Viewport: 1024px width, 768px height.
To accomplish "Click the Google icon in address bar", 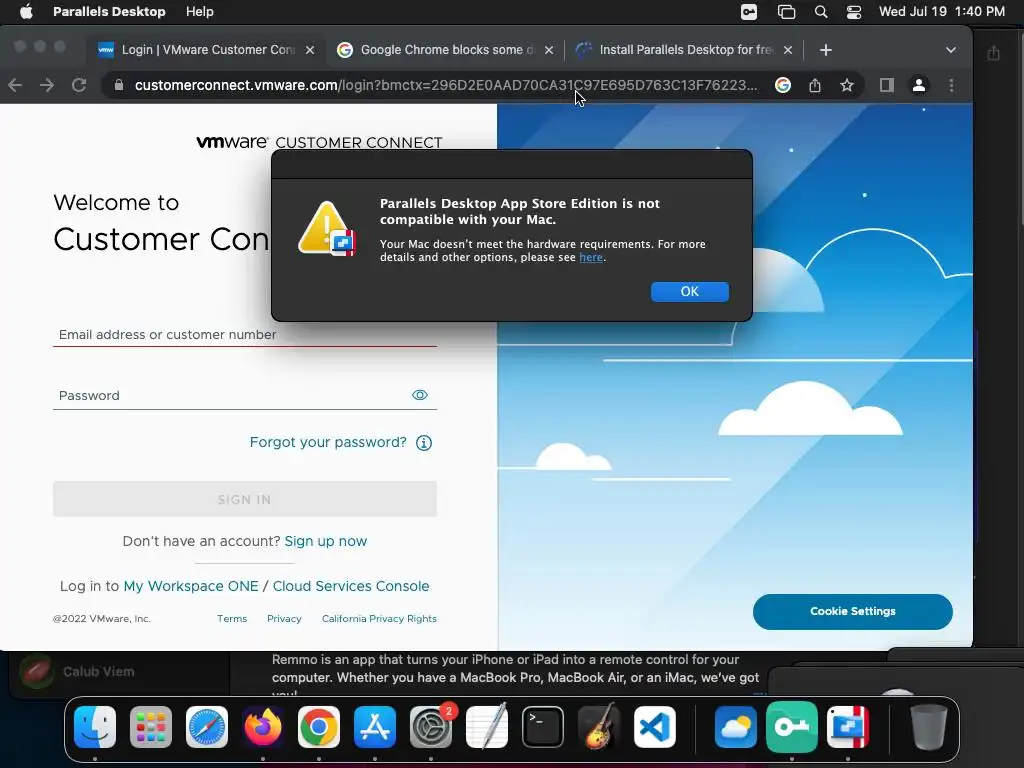I will click(x=783, y=85).
